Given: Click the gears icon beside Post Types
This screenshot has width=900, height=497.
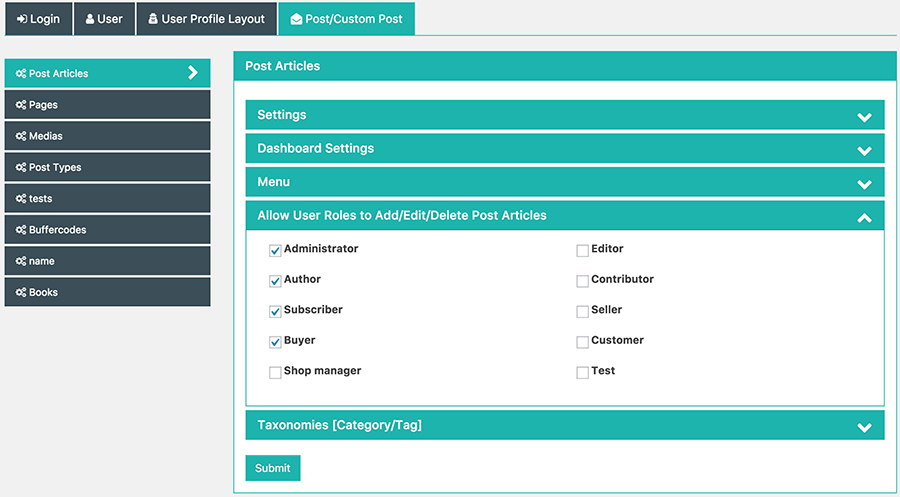Looking at the screenshot, I should [21, 167].
